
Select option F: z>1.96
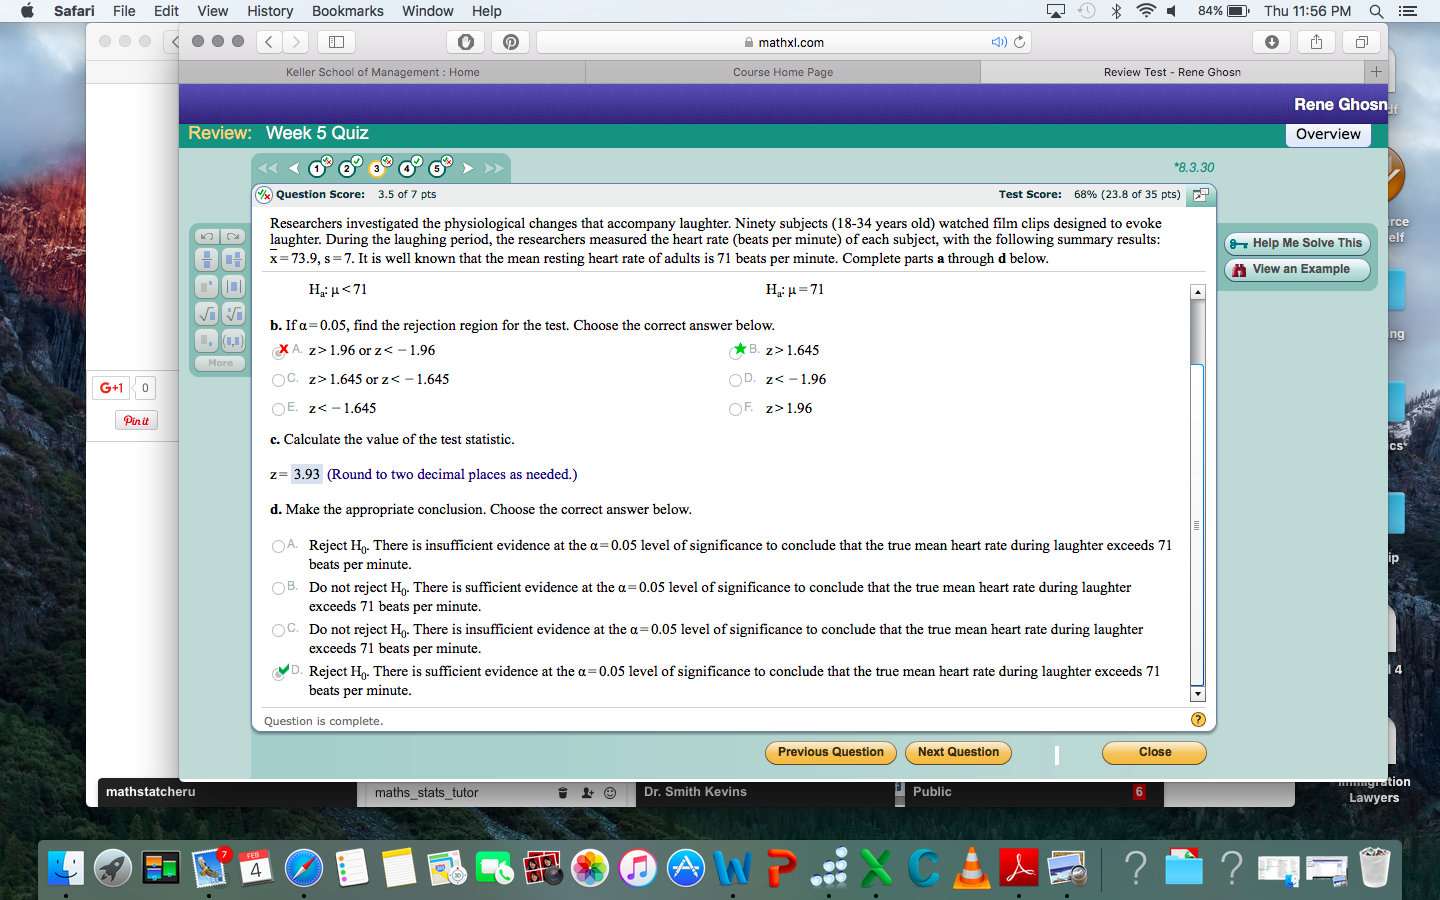pyautogui.click(x=735, y=409)
